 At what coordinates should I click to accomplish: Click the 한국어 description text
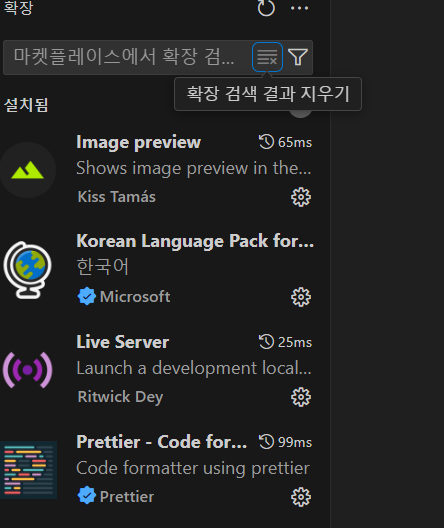102,267
